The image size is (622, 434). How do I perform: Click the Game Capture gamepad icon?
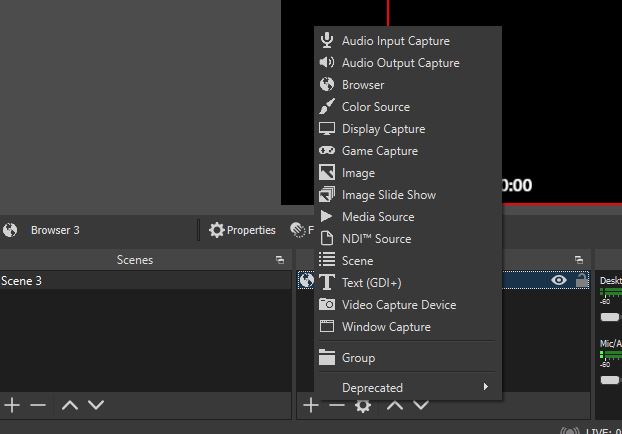tap(327, 150)
